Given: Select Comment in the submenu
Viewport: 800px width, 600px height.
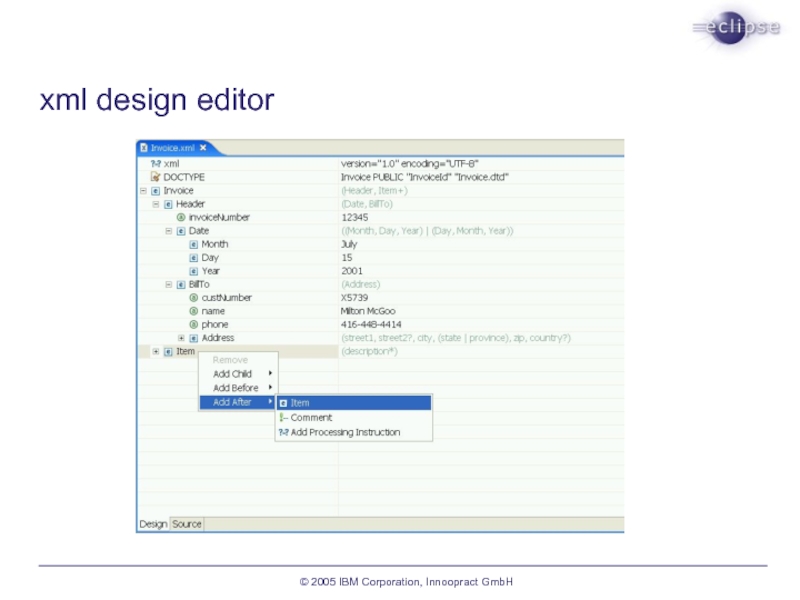Looking at the screenshot, I should (311, 418).
